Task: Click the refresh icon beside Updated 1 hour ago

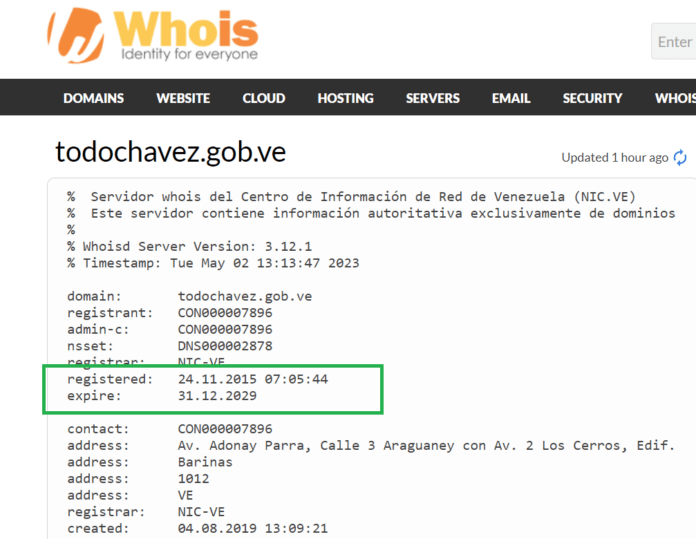Action: coord(681,158)
